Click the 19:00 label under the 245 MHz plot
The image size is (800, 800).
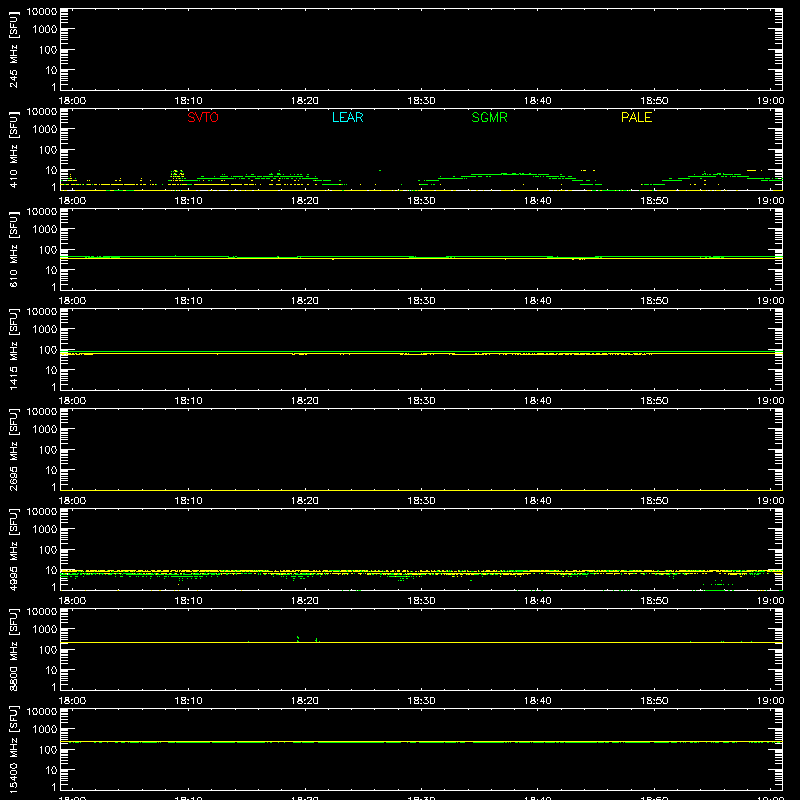point(770,101)
